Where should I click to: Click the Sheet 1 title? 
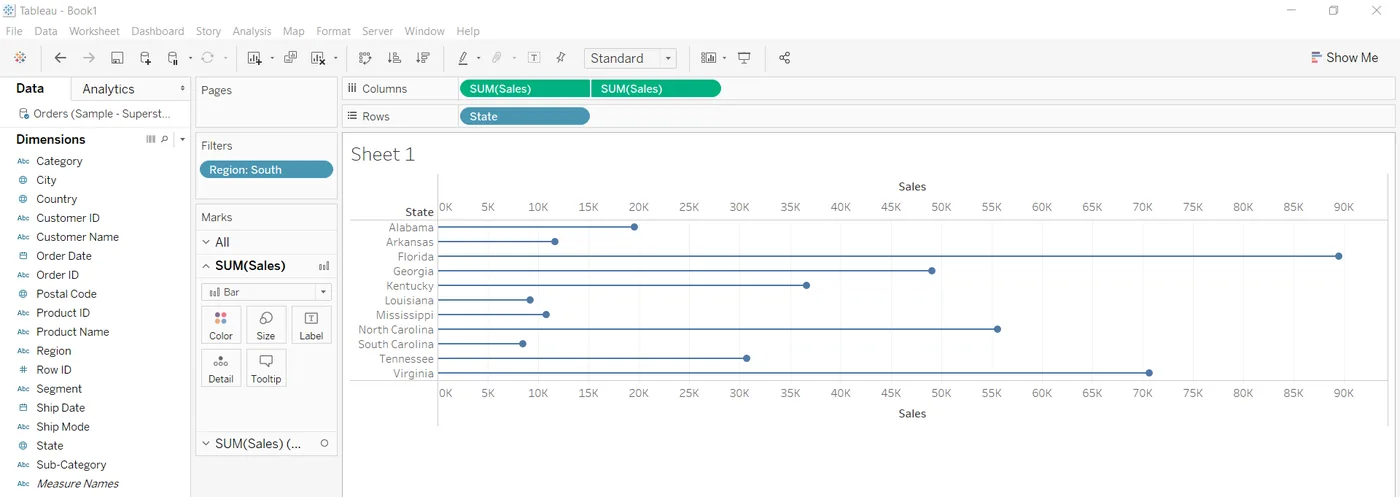click(x=382, y=155)
